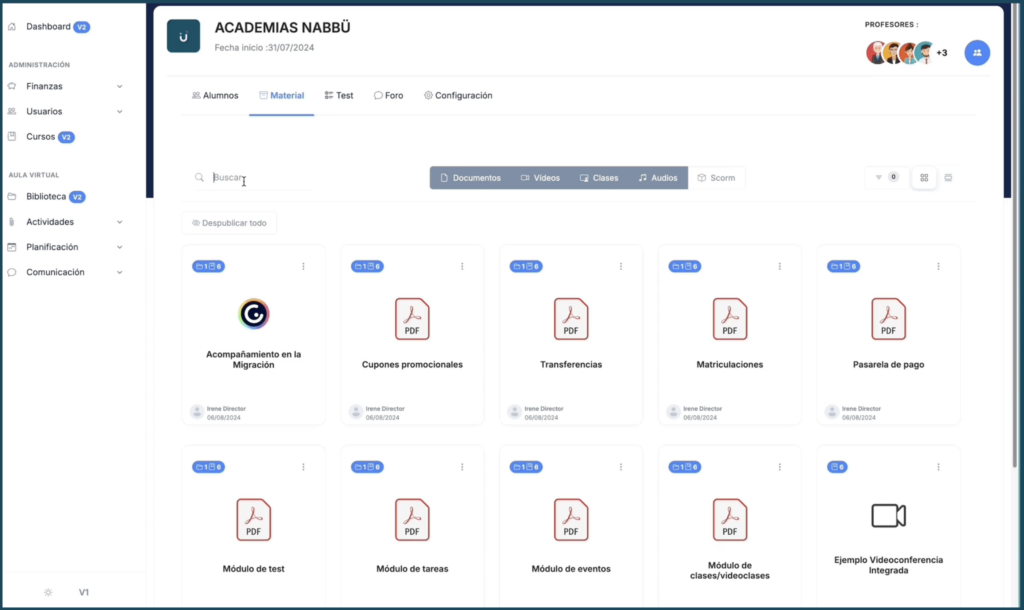Switch to the Alumnos tab

215,96
